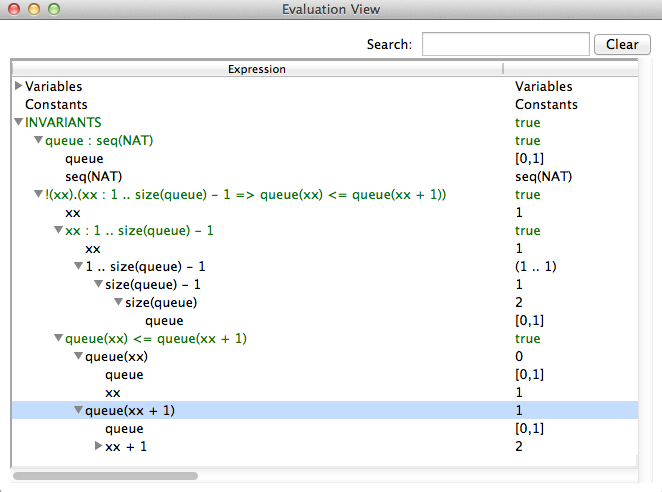Click the horizontal scrollbar thumb
The width and height of the screenshot is (662, 492).
pyautogui.click(x=105, y=476)
